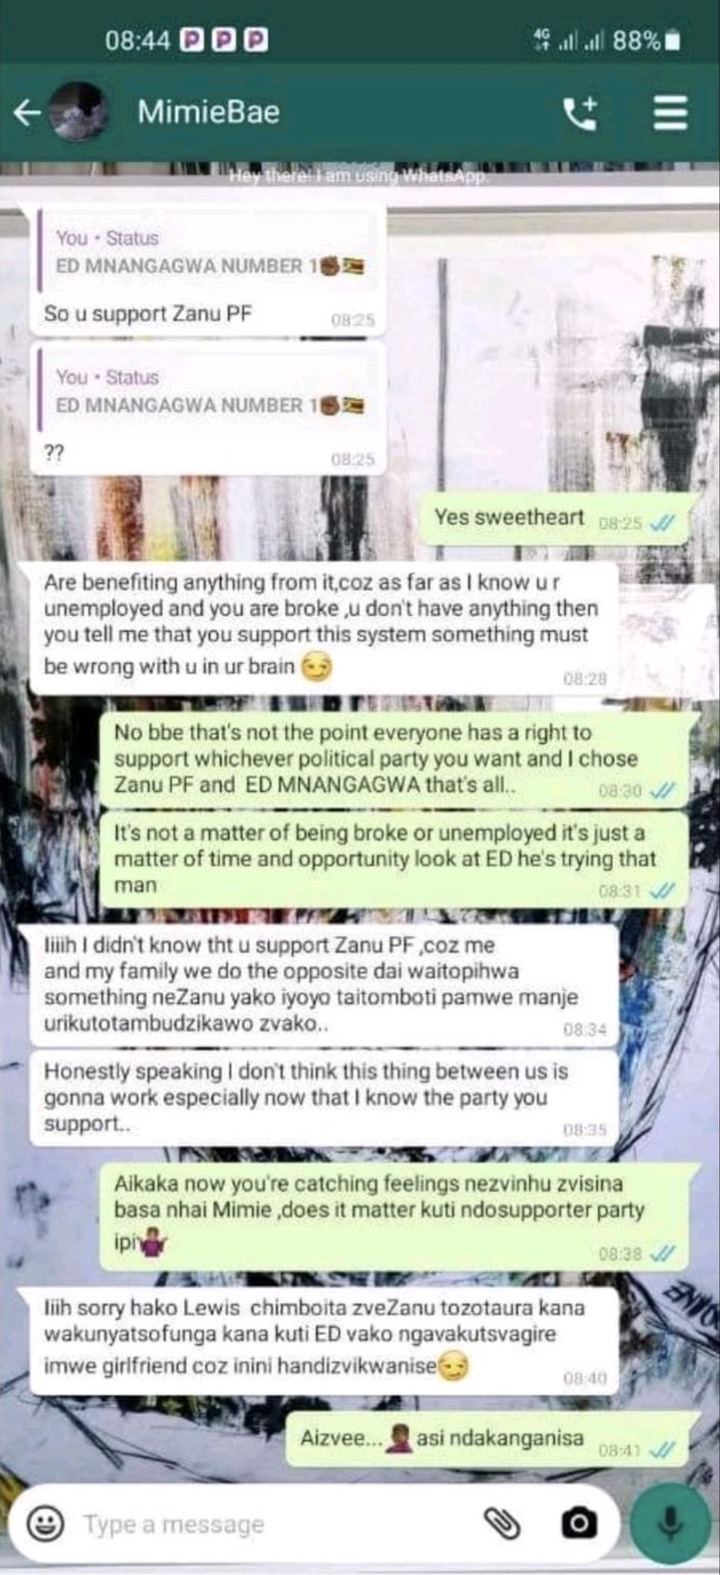Viewport: 720px width, 1575px height.
Task: Open the three-line menu icon
Action: pyautogui.click(x=670, y=113)
